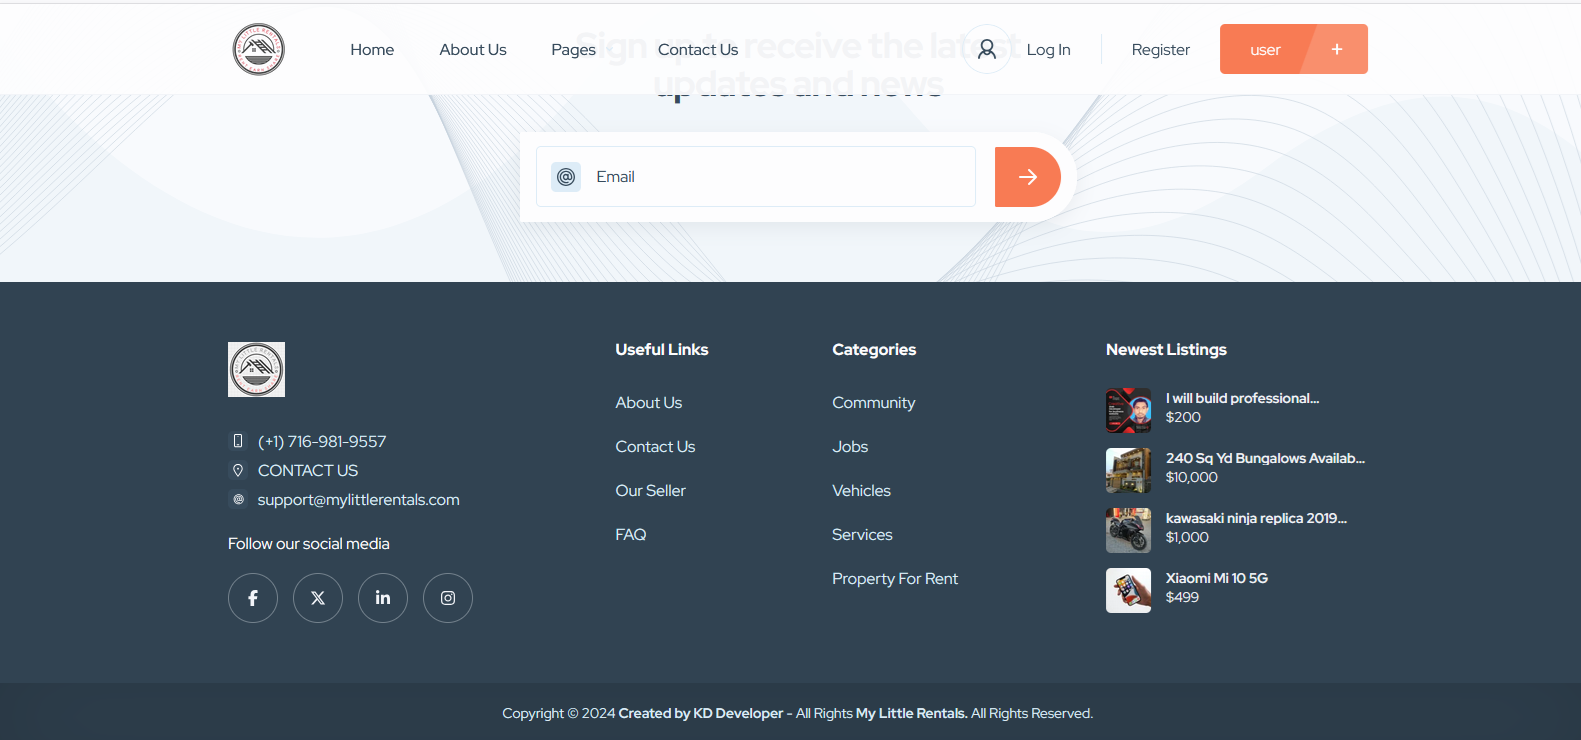Open the Pages menu in navigation

coord(573,50)
